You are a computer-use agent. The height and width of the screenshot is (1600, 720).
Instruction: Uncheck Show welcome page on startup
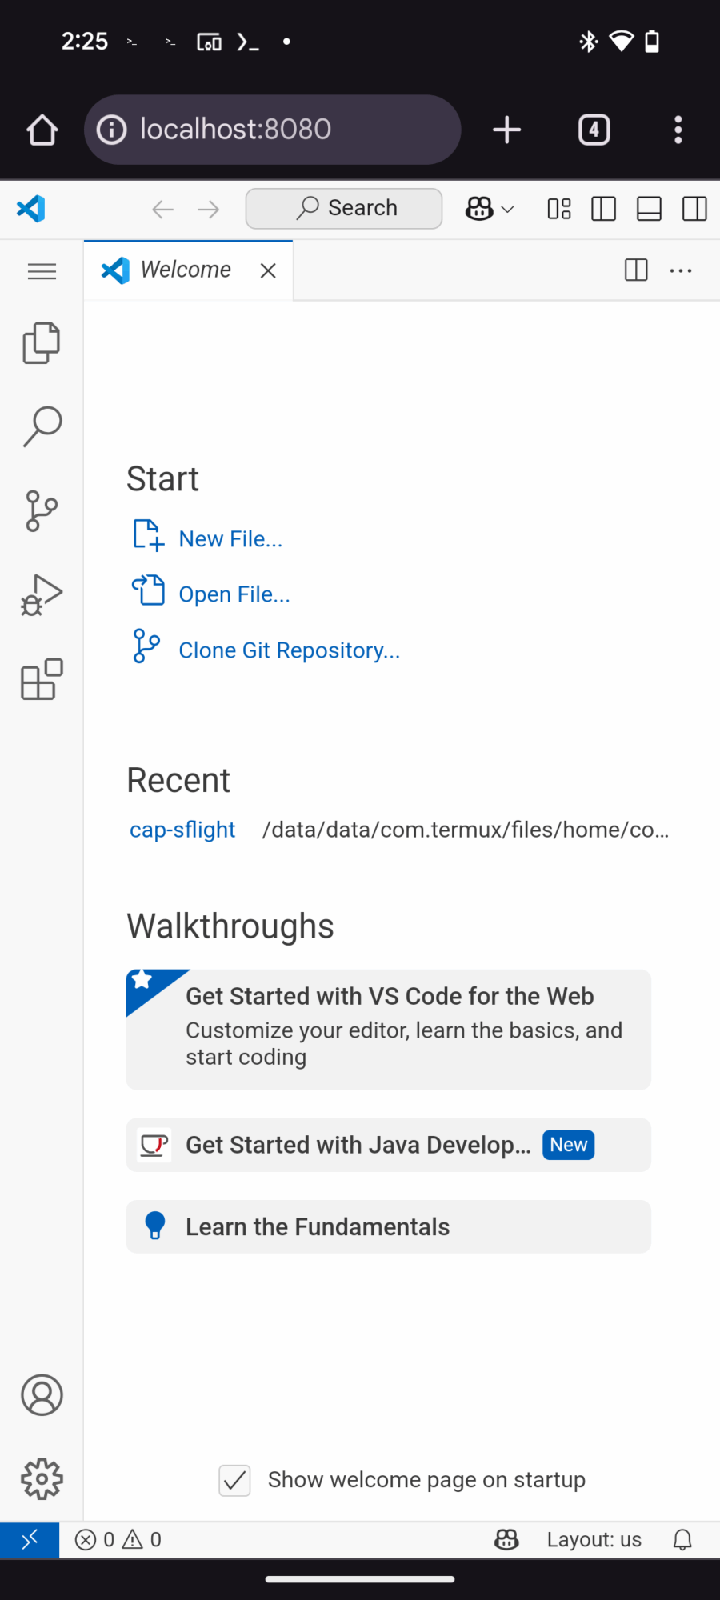235,1480
